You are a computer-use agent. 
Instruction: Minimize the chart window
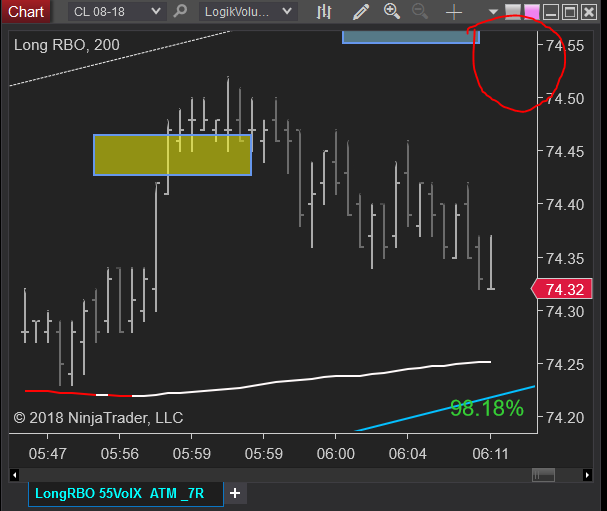pyautogui.click(x=550, y=12)
